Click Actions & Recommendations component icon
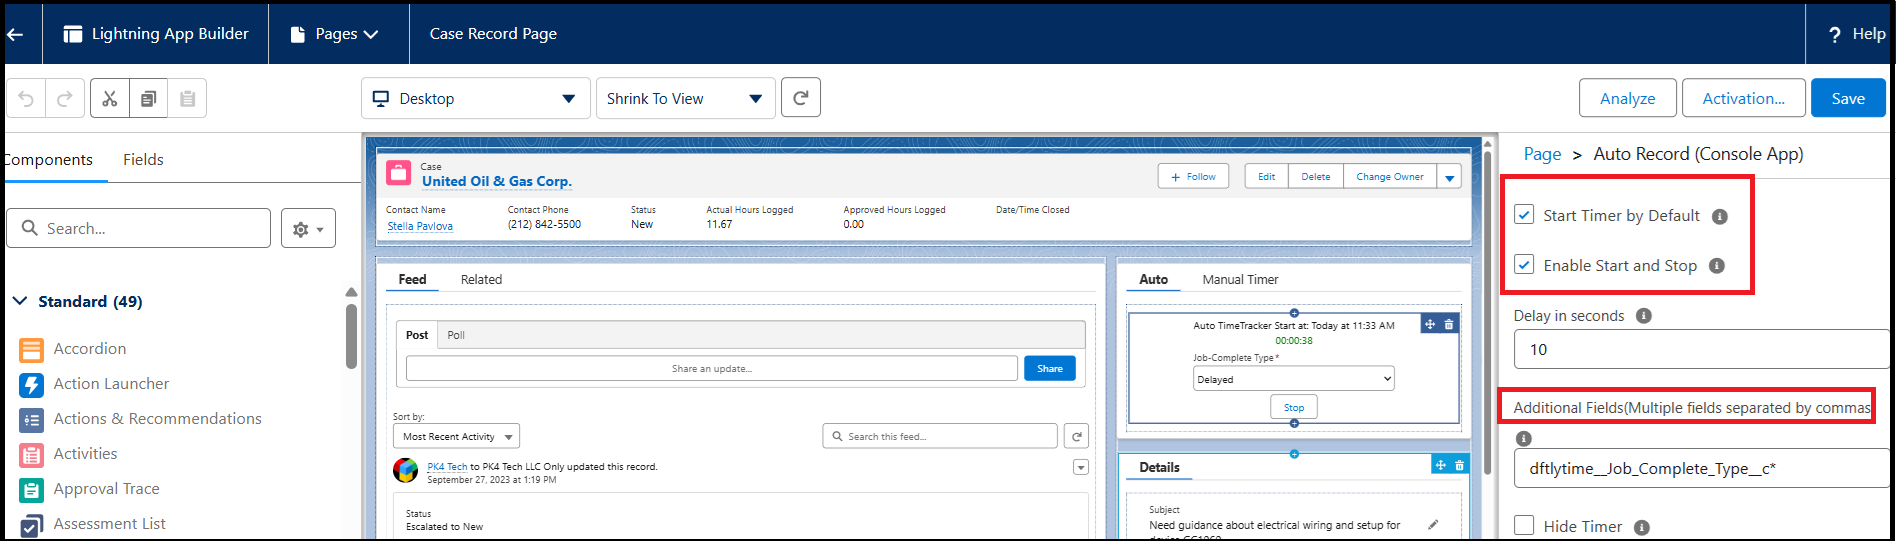This screenshot has height=541, width=1896. point(32,419)
